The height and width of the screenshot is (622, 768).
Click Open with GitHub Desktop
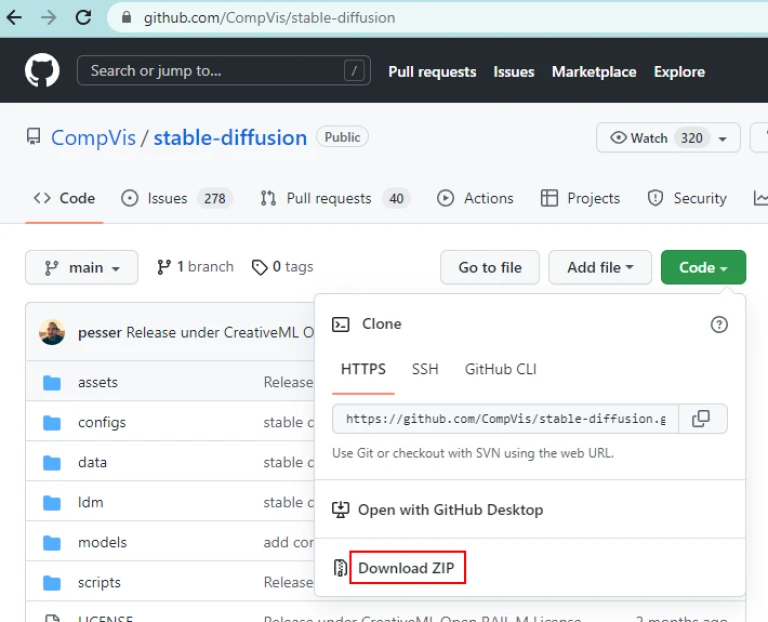[x=450, y=510]
